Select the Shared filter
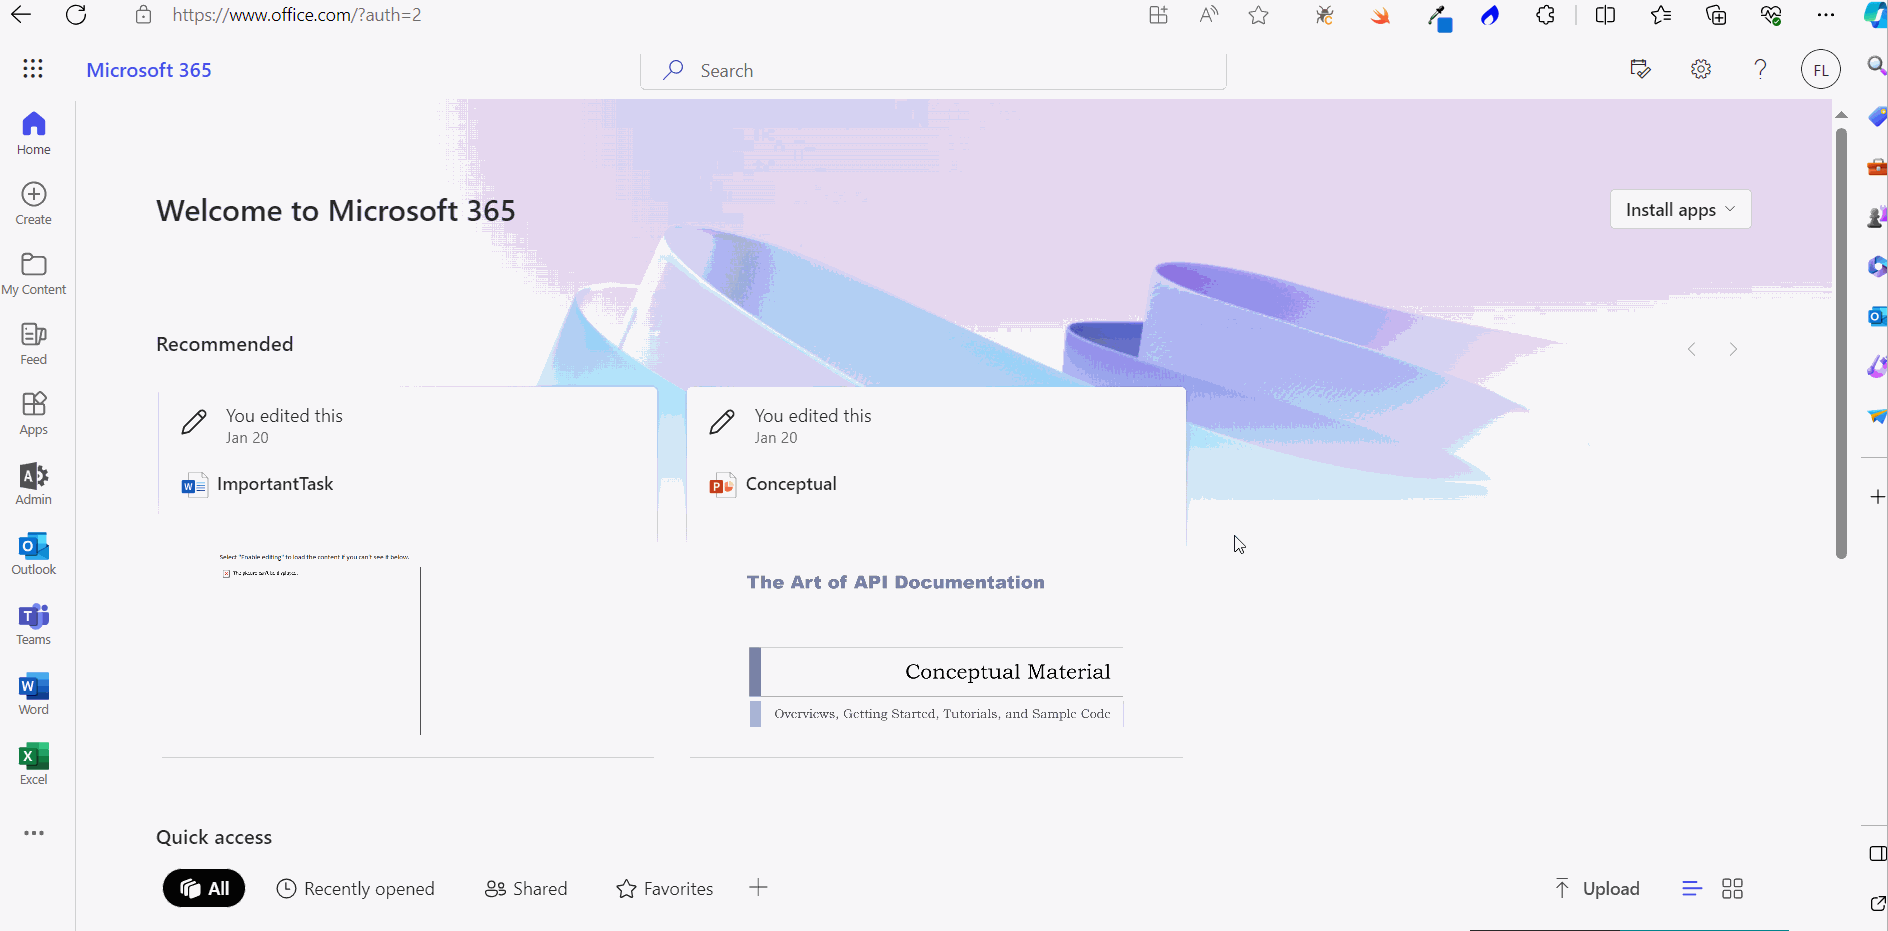This screenshot has height=931, width=1888. pyautogui.click(x=526, y=888)
